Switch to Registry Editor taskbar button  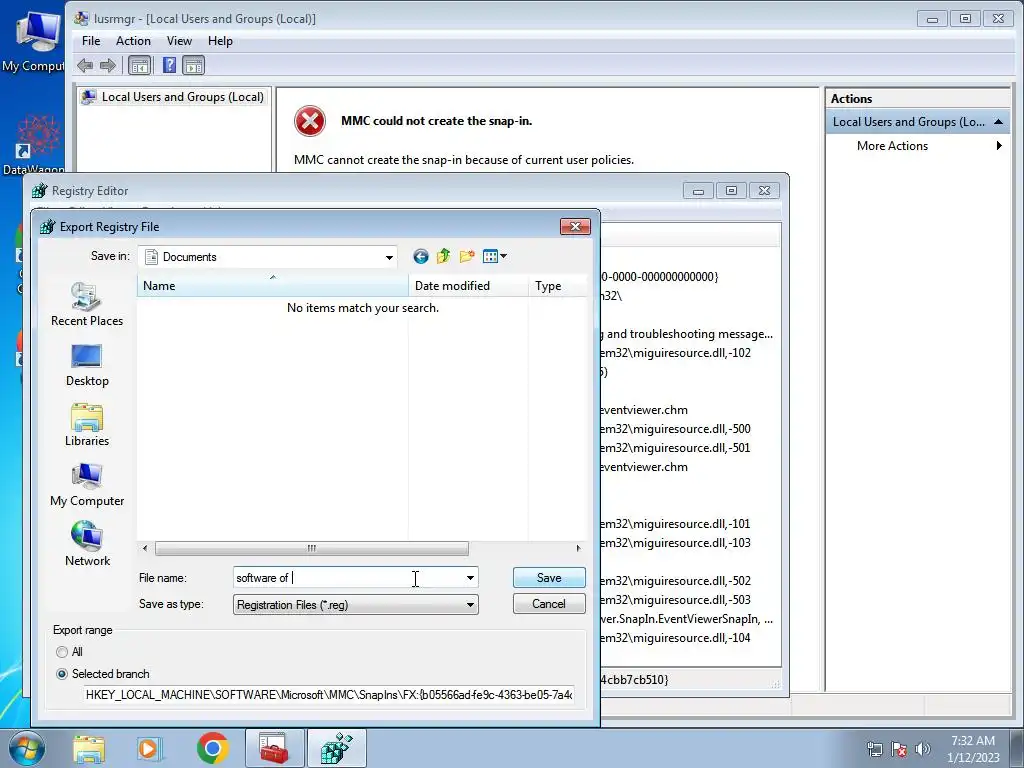click(x=337, y=748)
